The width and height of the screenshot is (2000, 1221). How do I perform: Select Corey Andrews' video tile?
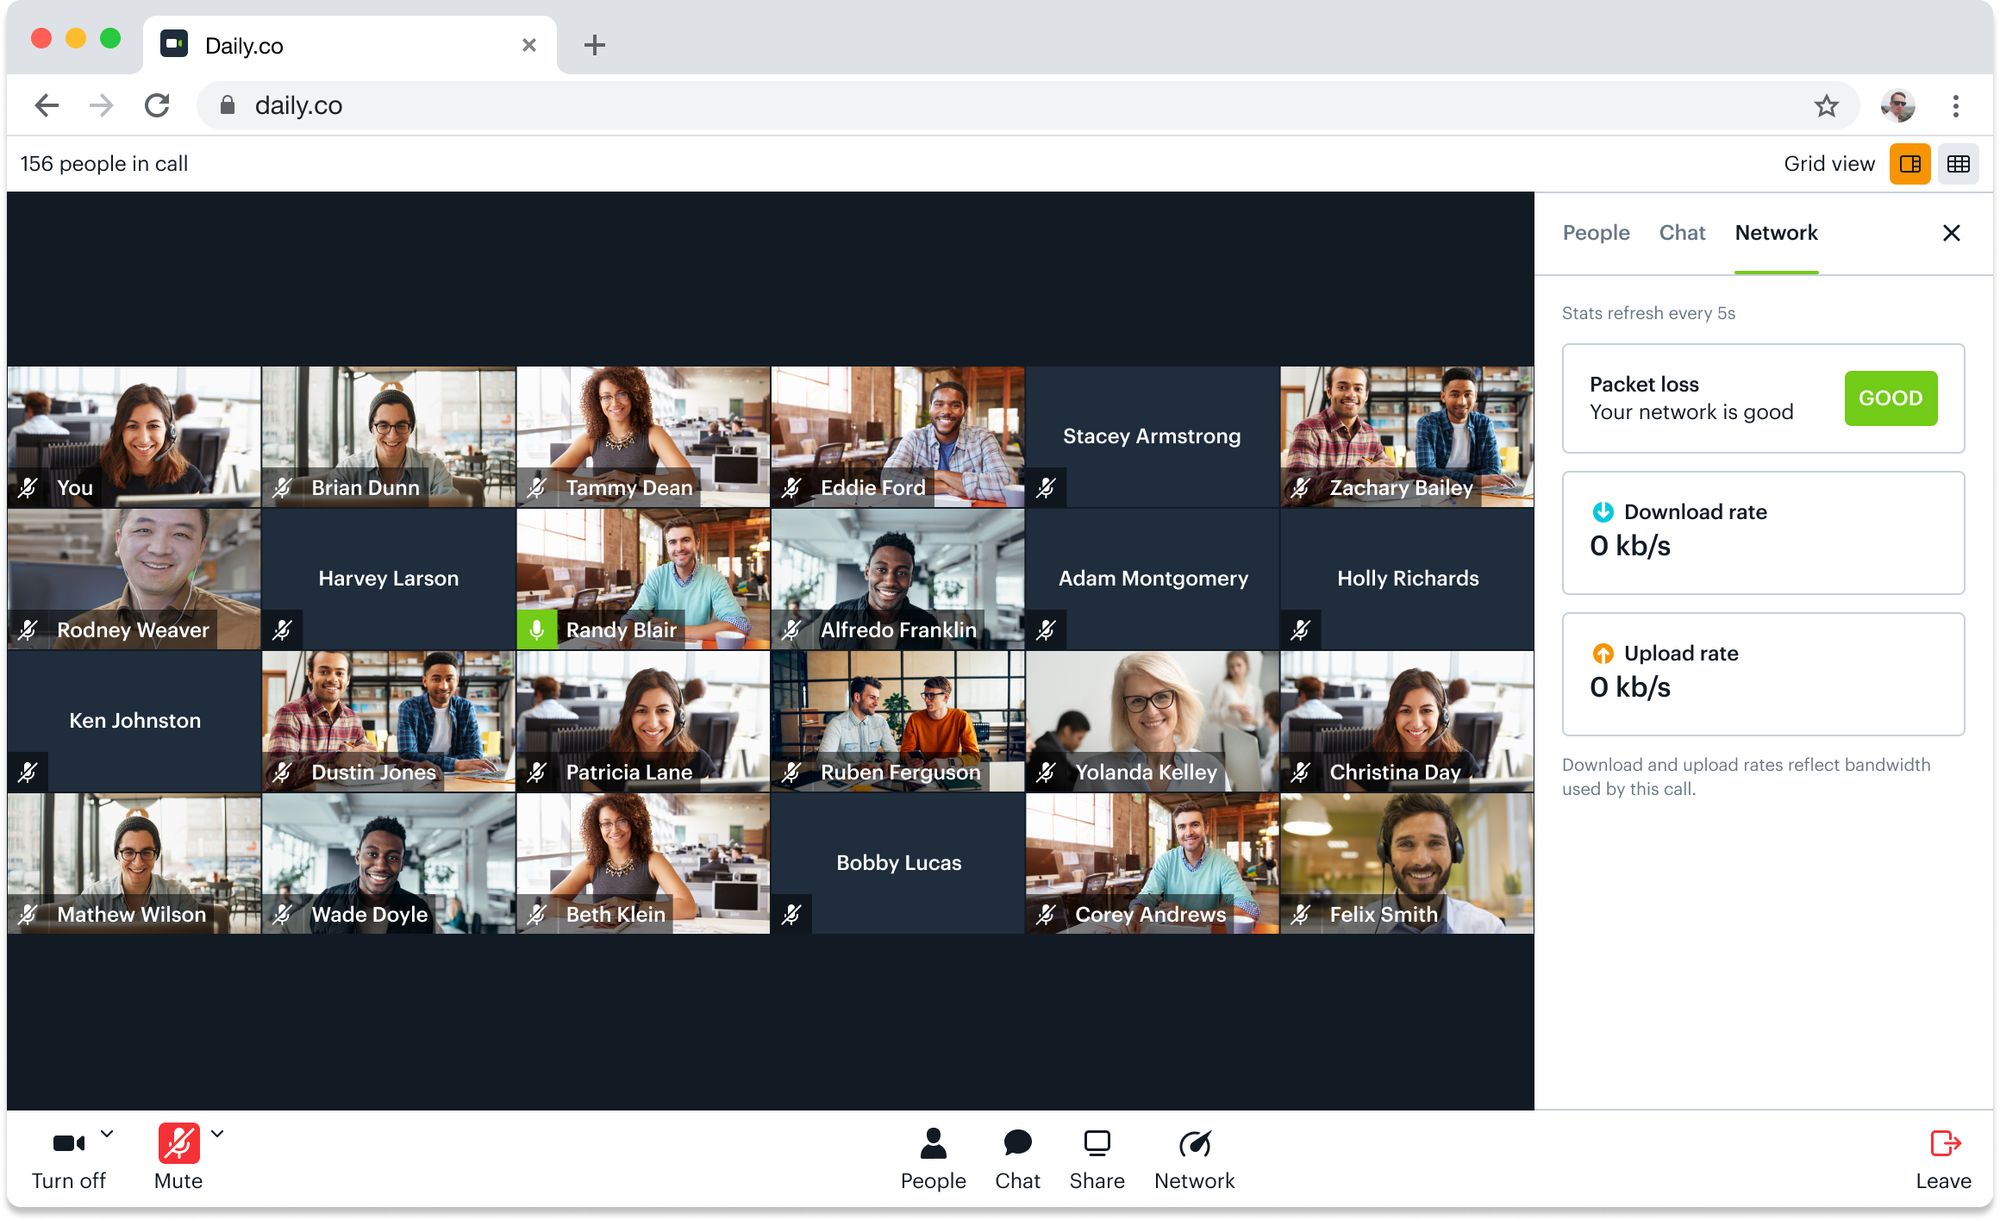coord(1152,864)
